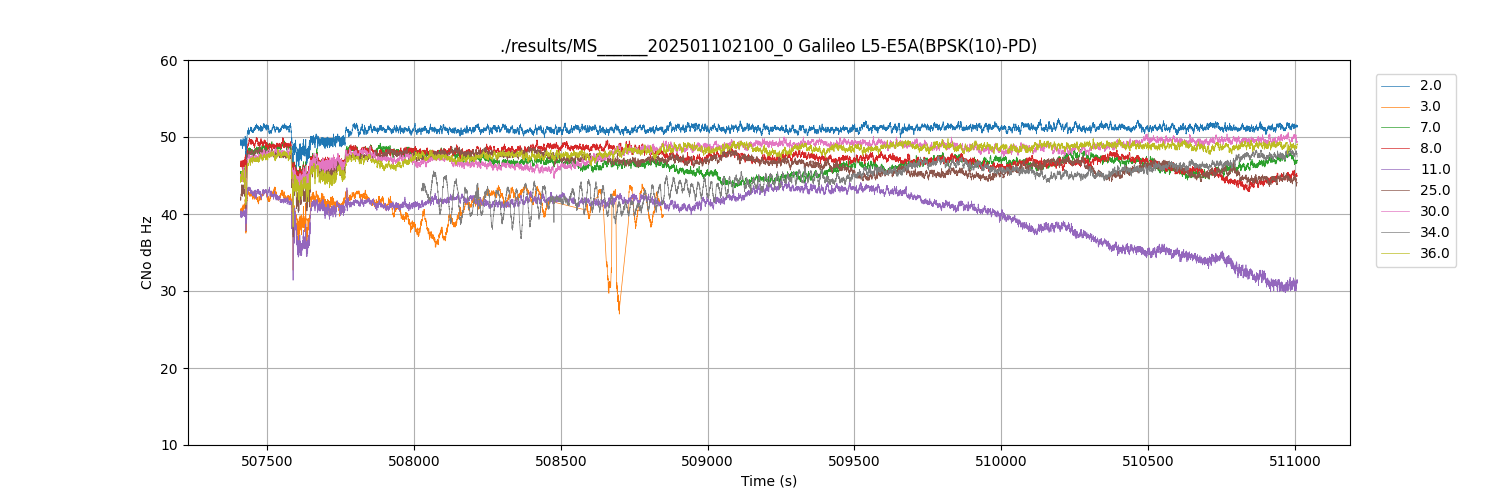Image resolution: width=1500 pixels, height=500 pixels.
Task: Click the 507500 x-axis tick label
Action: [x=267, y=460]
